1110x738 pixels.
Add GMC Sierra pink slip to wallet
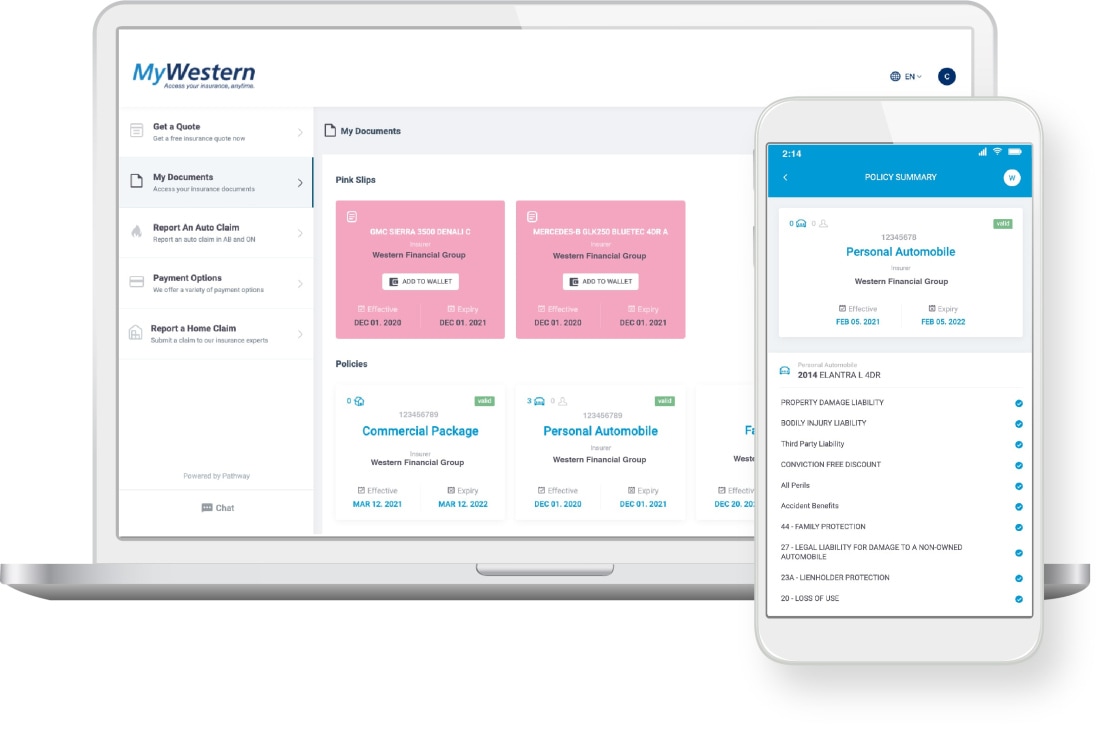click(x=420, y=282)
